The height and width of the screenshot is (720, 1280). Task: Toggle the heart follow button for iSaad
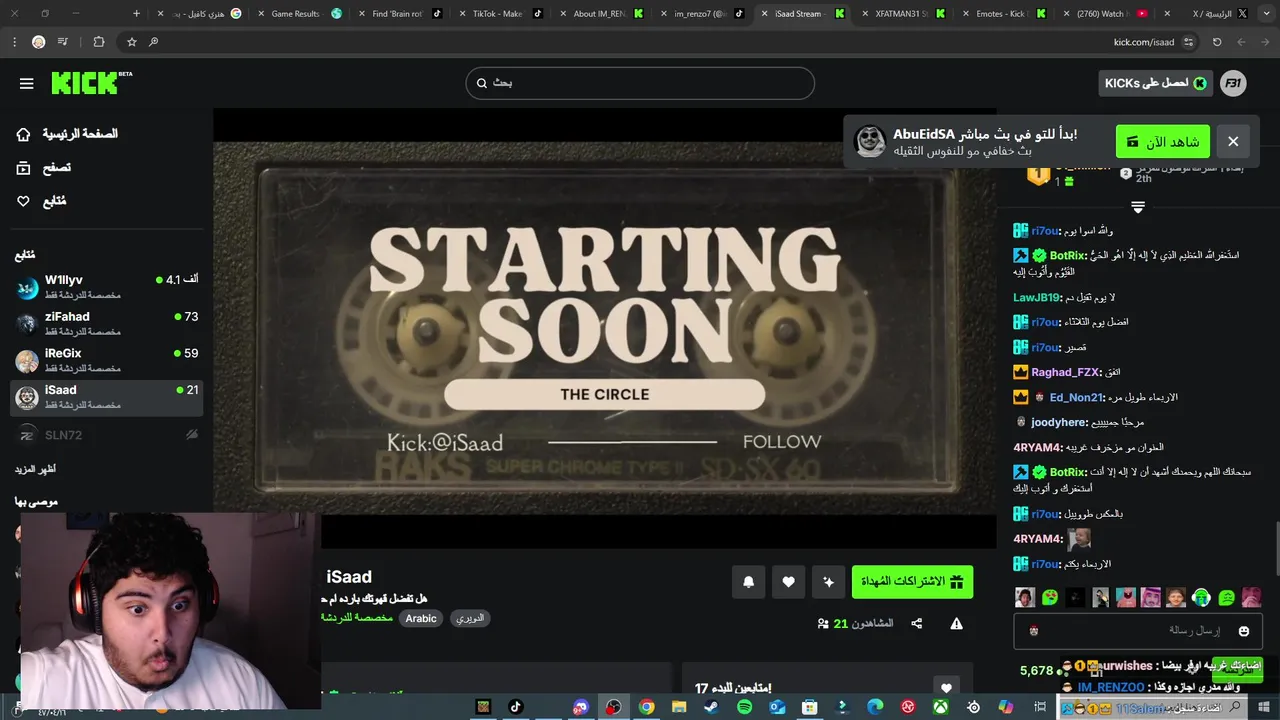point(788,582)
